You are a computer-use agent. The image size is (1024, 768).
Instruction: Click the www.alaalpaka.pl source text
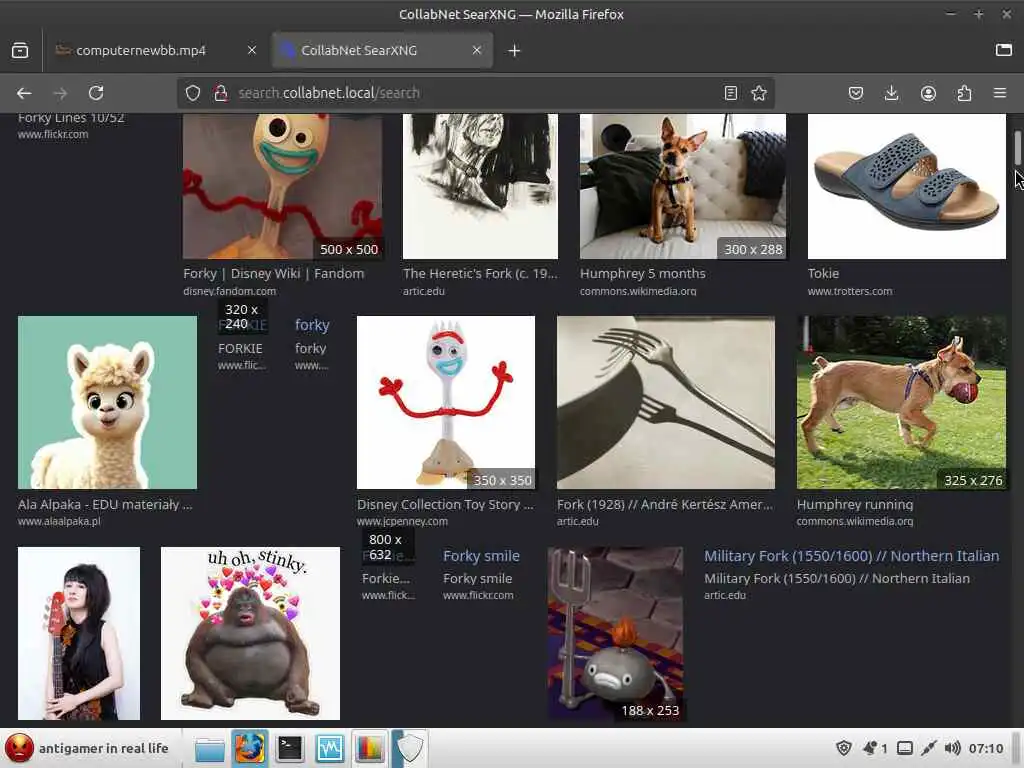(x=59, y=521)
